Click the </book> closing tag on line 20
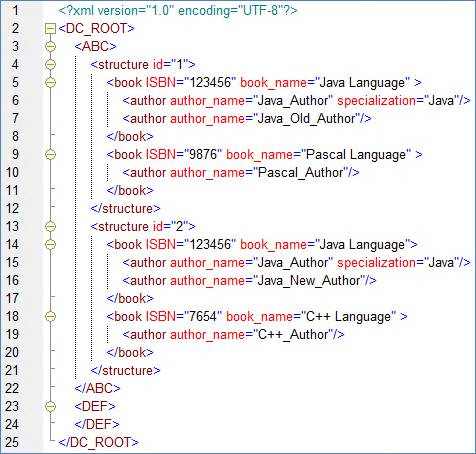Image resolution: width=476 pixels, height=454 pixels. 130,353
